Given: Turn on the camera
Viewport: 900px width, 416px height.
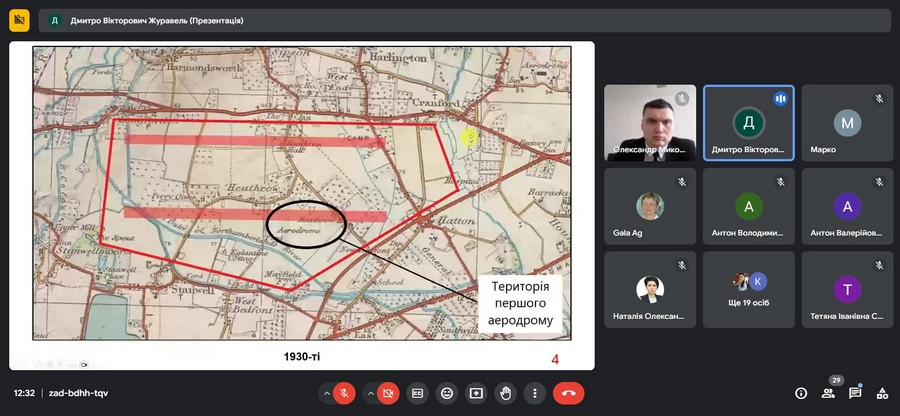Looking at the screenshot, I should point(388,393).
